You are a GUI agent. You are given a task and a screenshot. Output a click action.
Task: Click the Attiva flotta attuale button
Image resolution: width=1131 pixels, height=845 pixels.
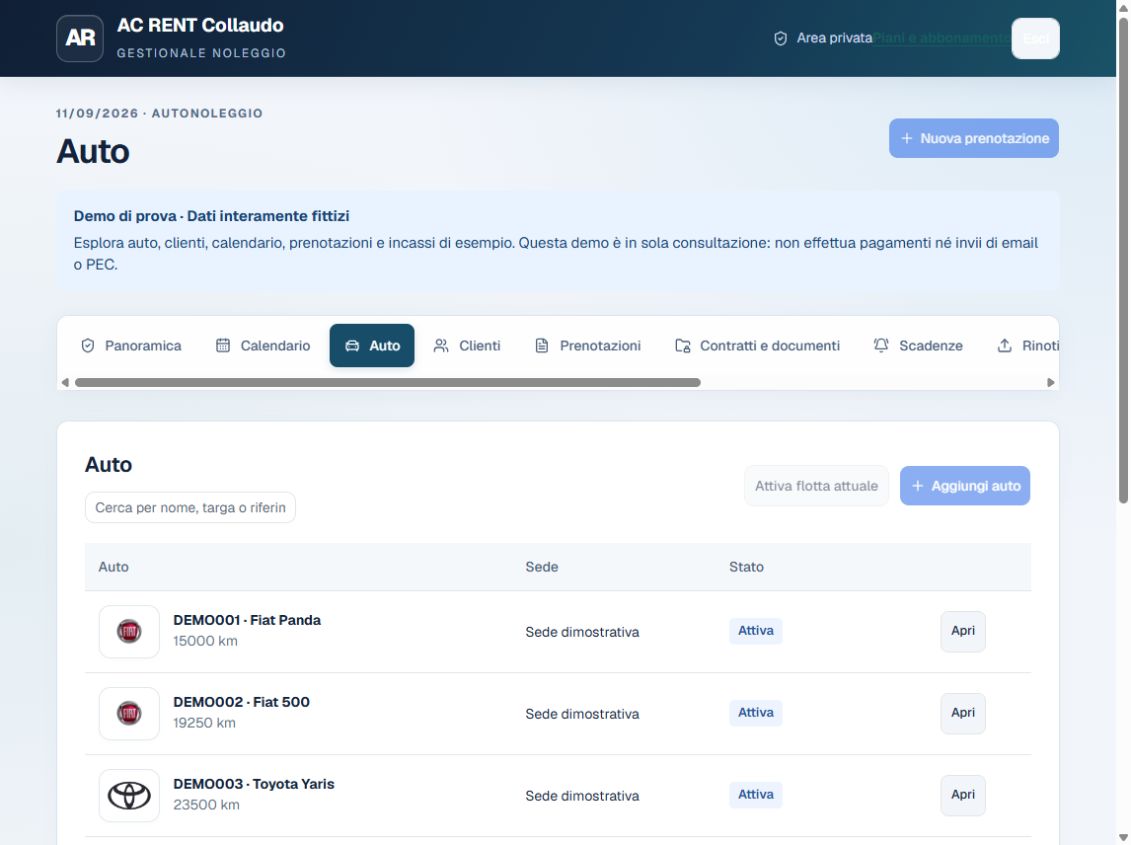tap(817, 486)
